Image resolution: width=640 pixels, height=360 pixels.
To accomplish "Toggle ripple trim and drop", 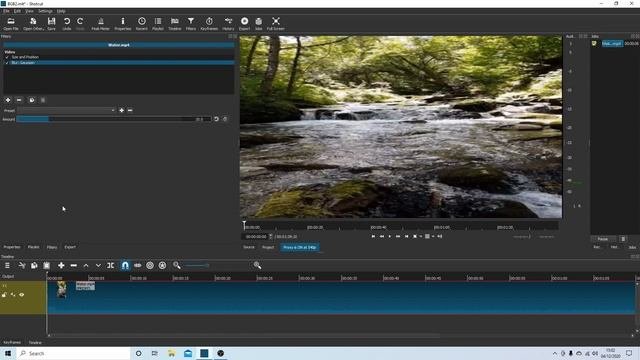I will [x=150, y=265].
